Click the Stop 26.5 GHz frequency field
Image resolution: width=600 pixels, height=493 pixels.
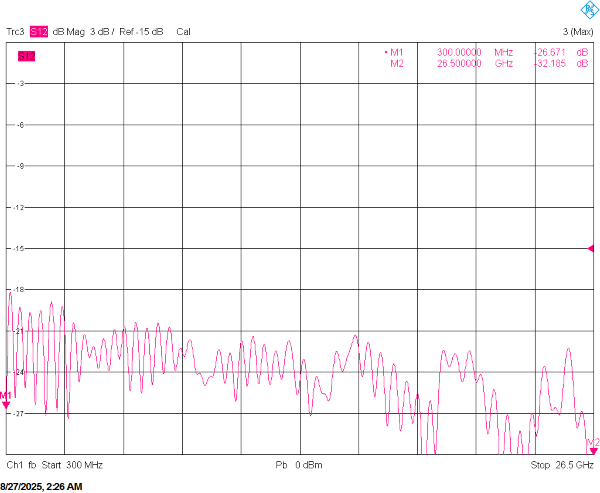pyautogui.click(x=562, y=466)
